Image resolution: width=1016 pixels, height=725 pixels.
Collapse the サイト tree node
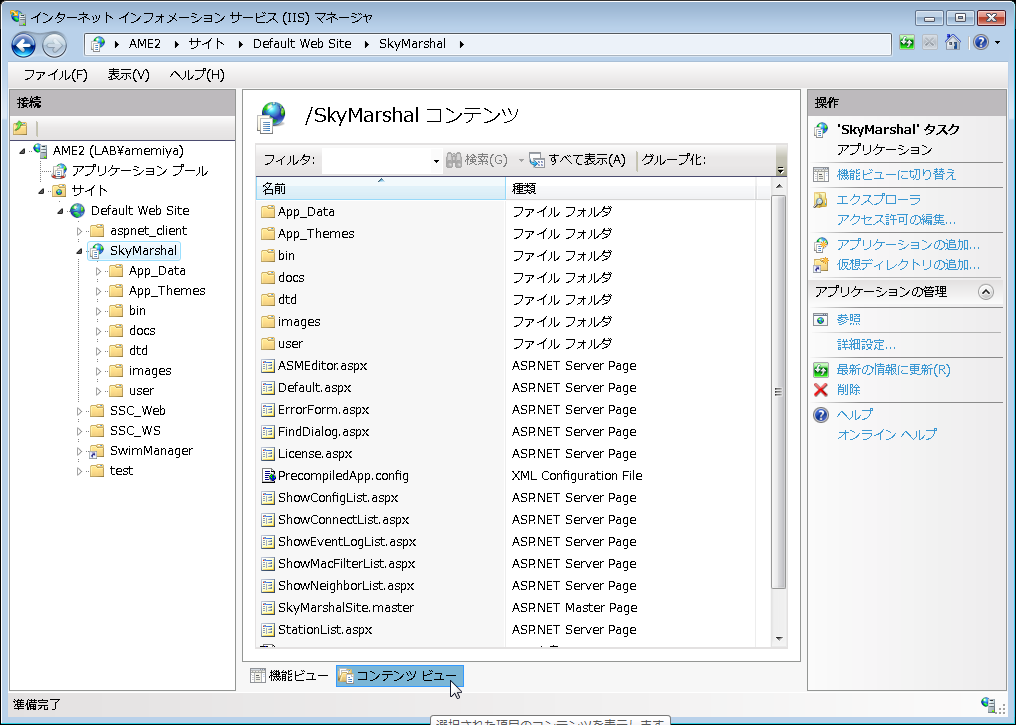tap(41, 191)
